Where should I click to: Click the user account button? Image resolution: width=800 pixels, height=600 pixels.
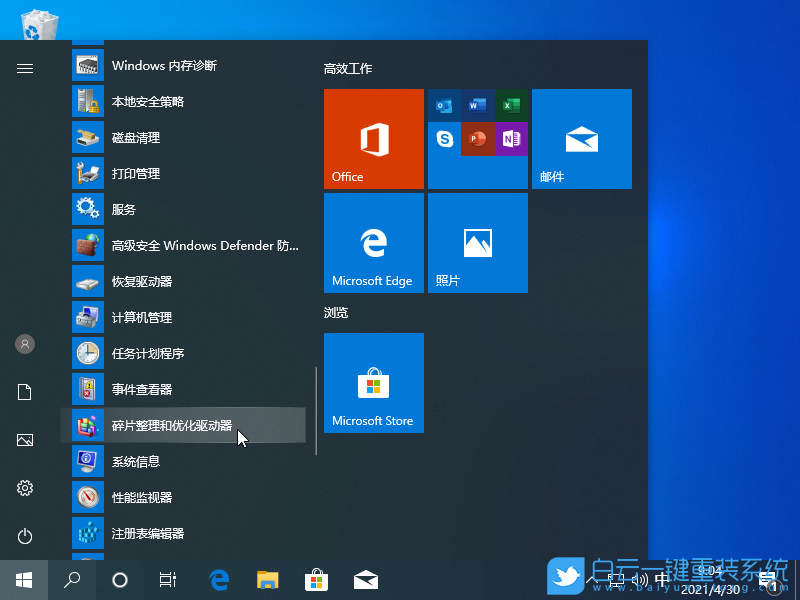(x=24, y=344)
